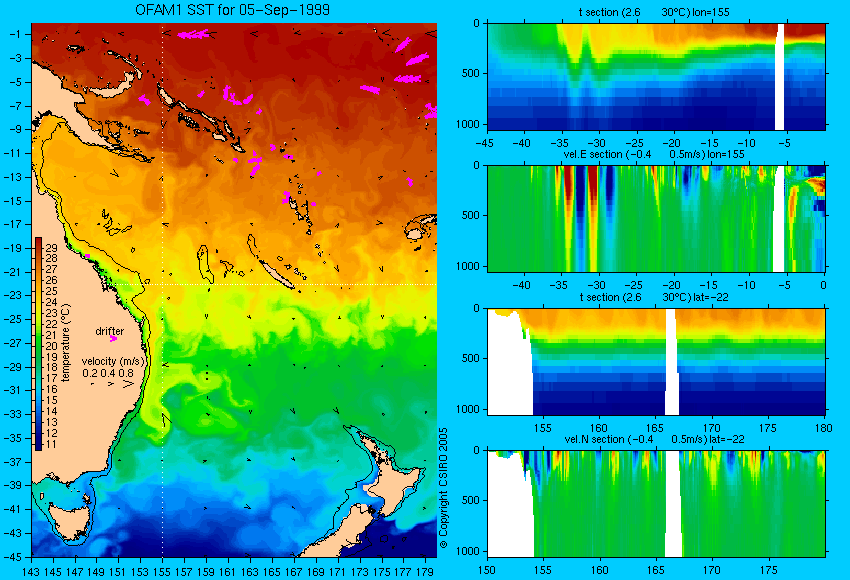This screenshot has width=850, height=580.
Task: Click the SST map's '-45' latitude label
Action: pos(12,557)
